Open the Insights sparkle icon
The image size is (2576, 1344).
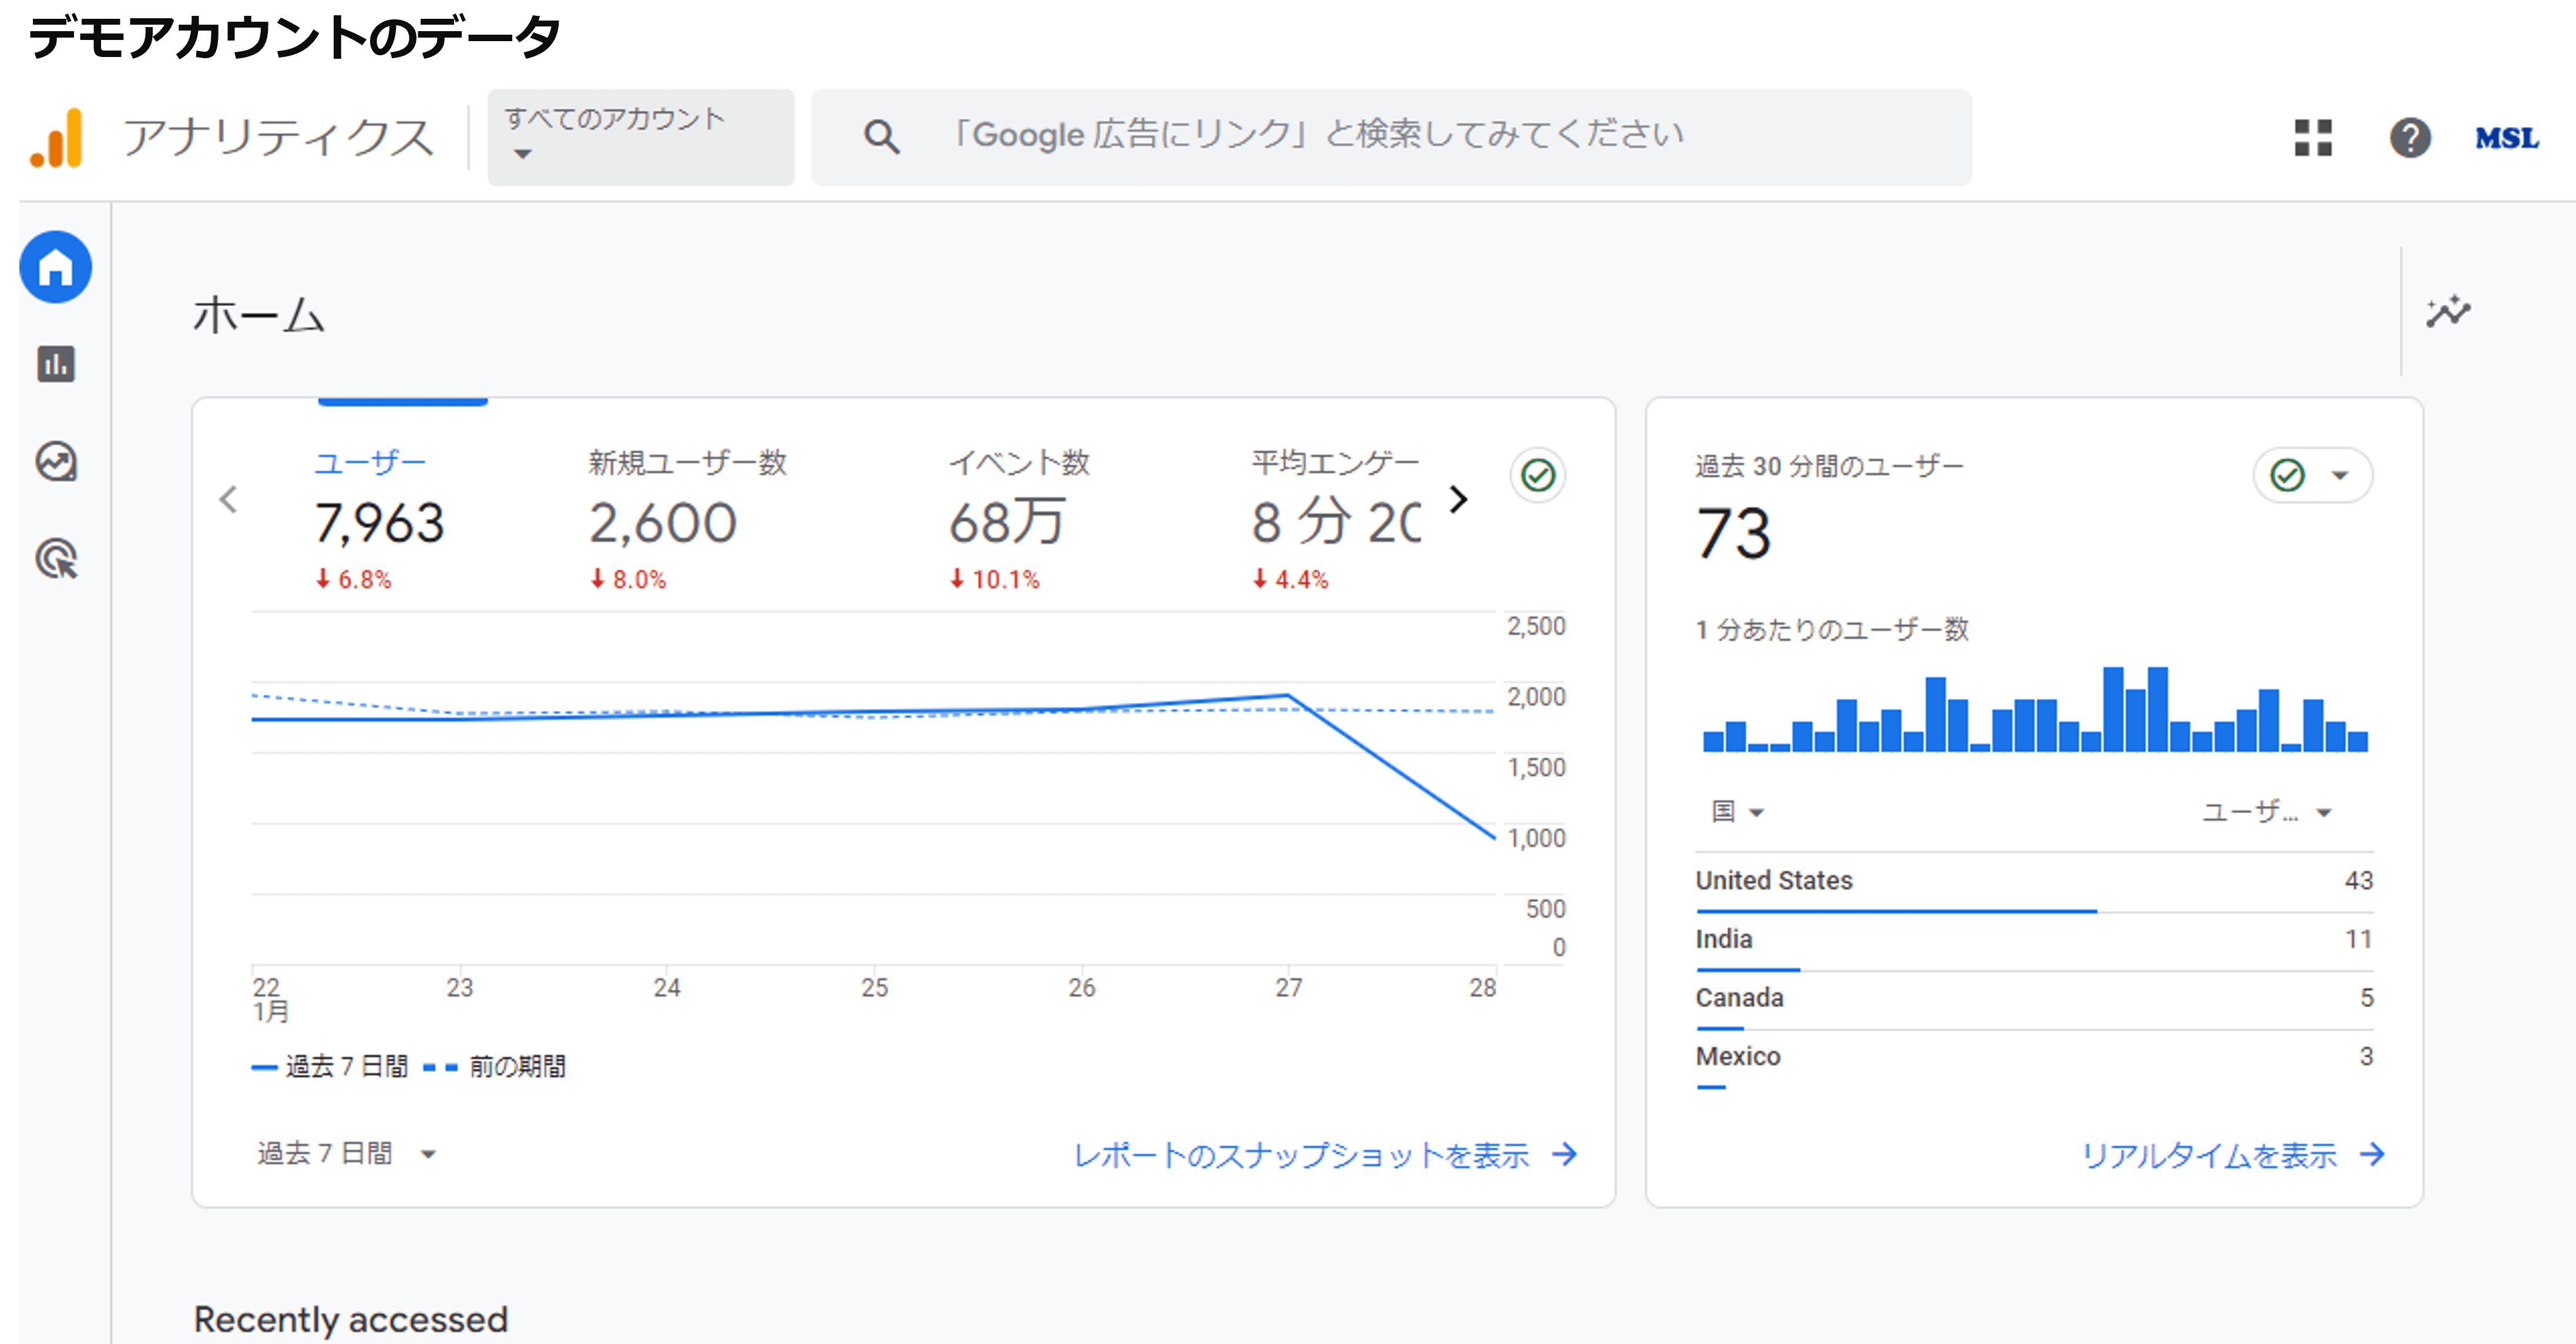[x=2448, y=311]
